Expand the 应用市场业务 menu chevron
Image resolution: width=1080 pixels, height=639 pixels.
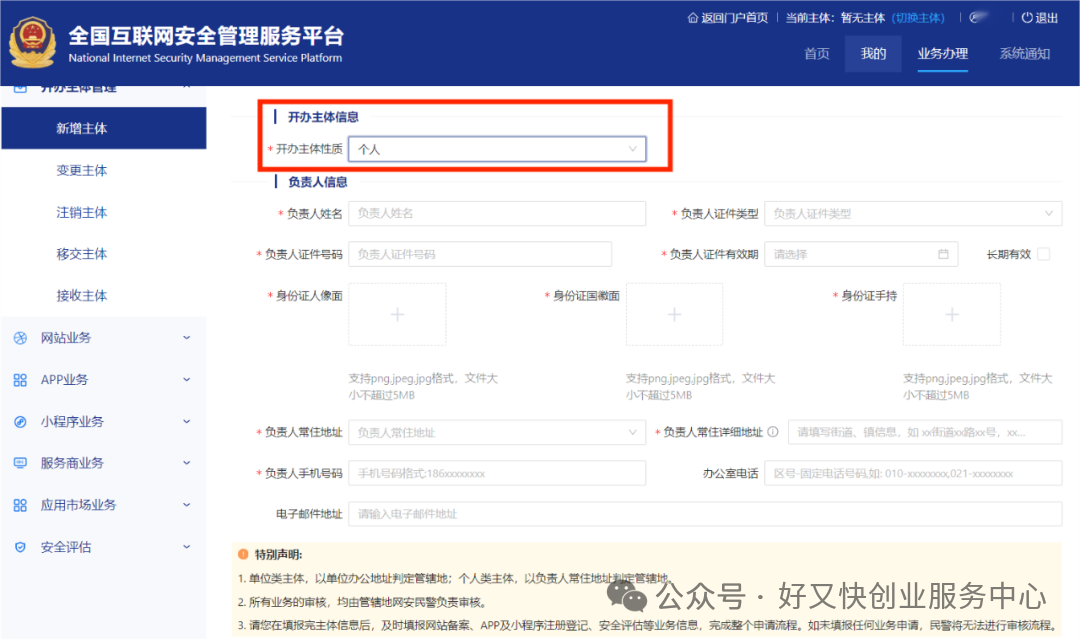pyautogui.click(x=187, y=505)
